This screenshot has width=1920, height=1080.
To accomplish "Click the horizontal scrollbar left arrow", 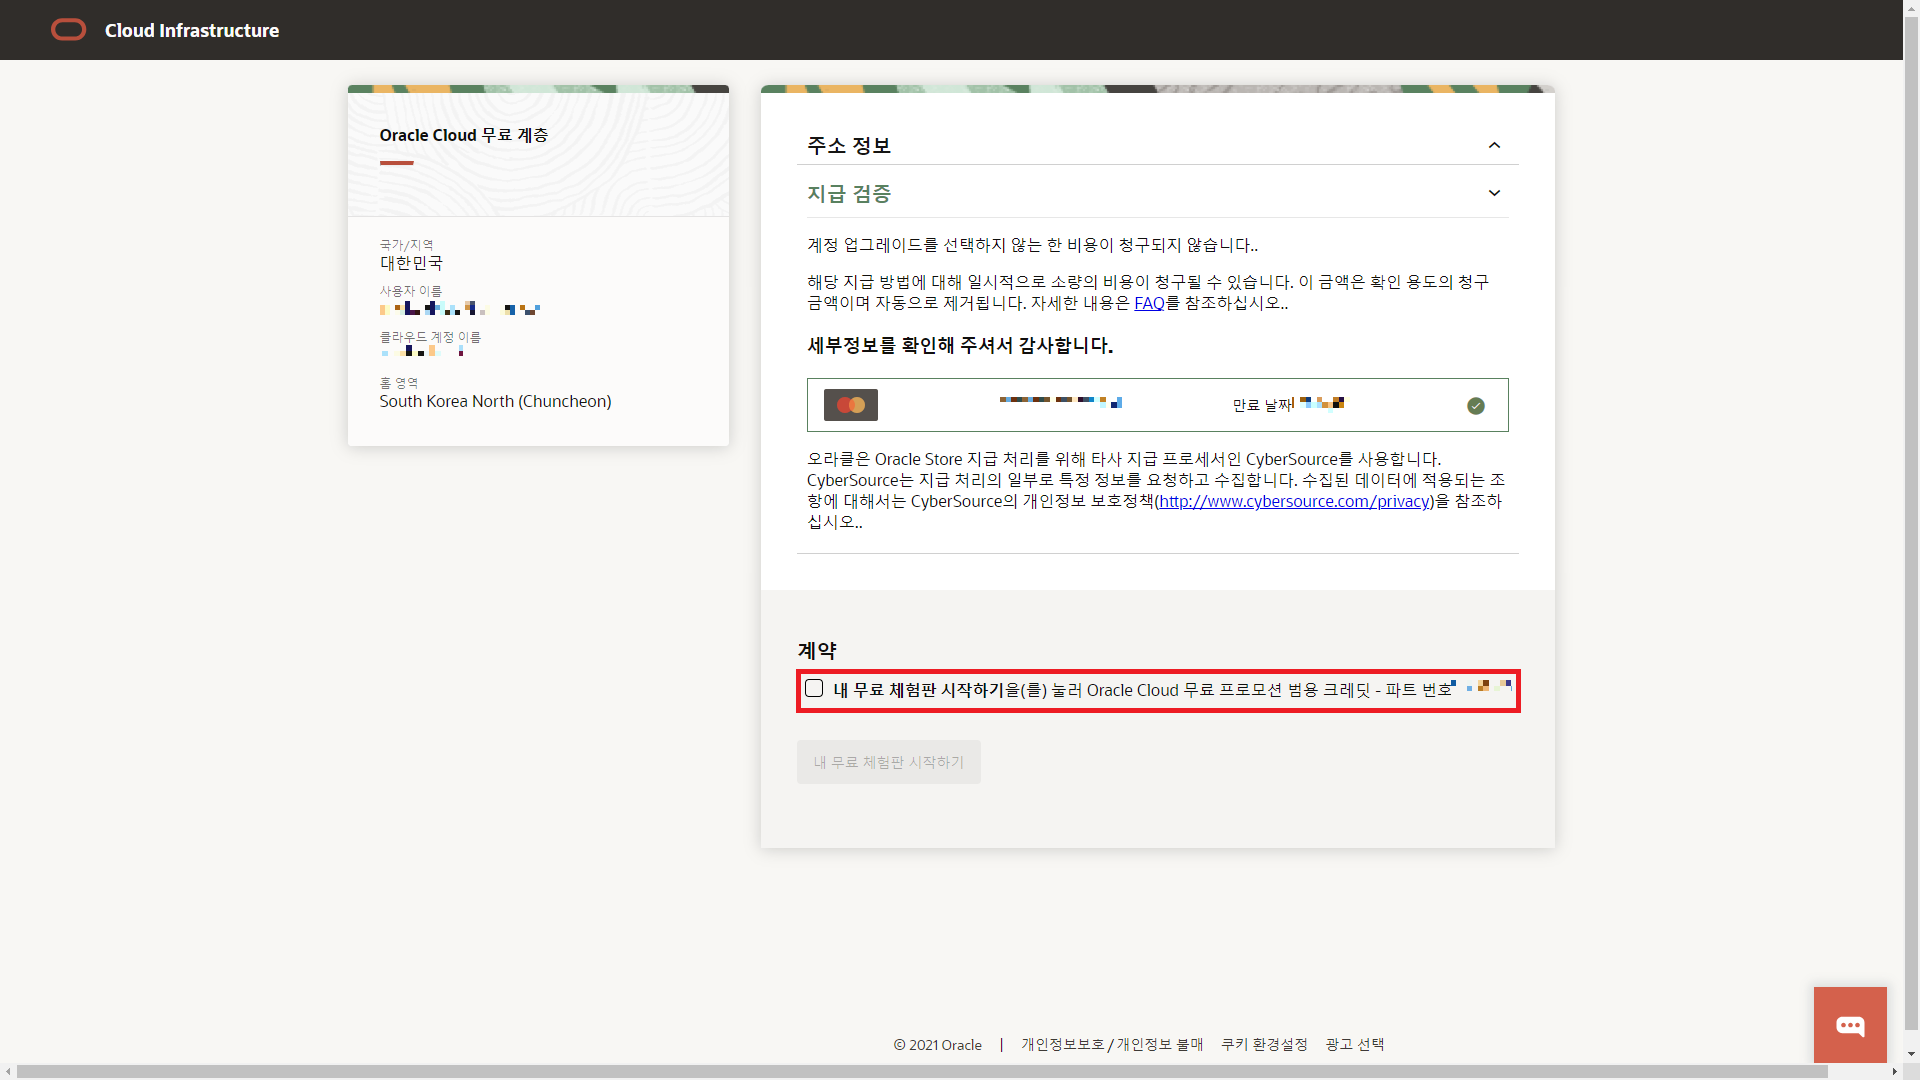I will 8,1071.
